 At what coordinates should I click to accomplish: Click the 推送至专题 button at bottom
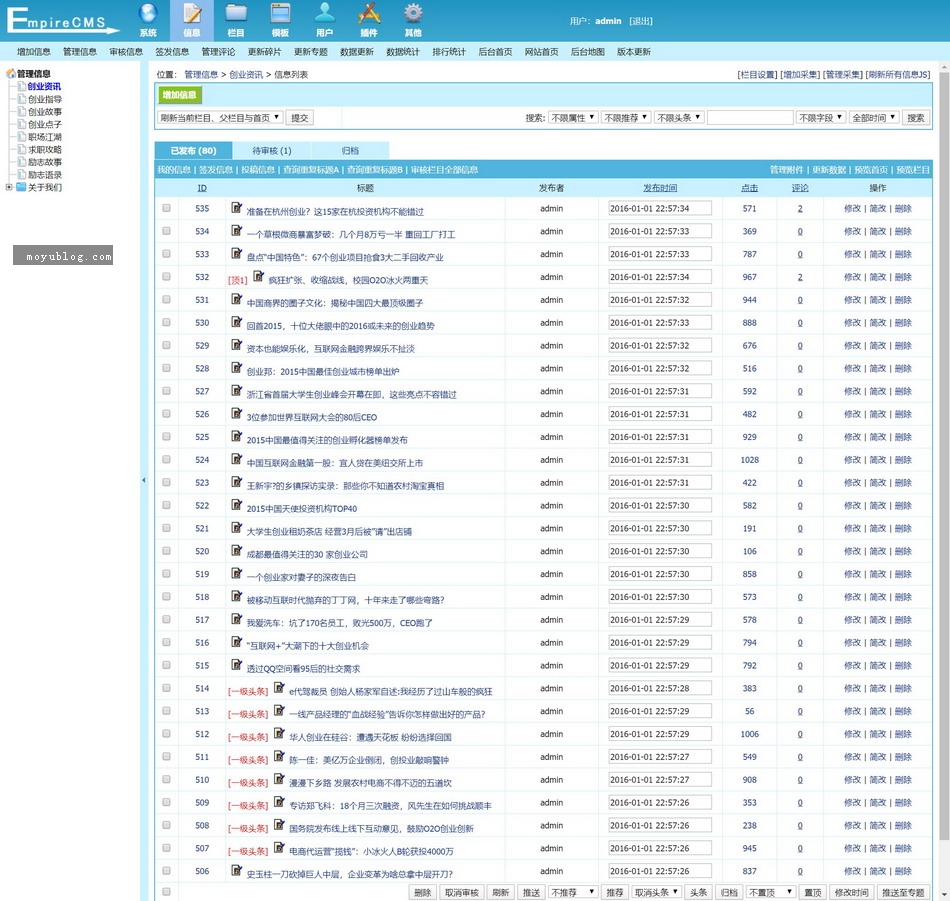tap(903, 892)
